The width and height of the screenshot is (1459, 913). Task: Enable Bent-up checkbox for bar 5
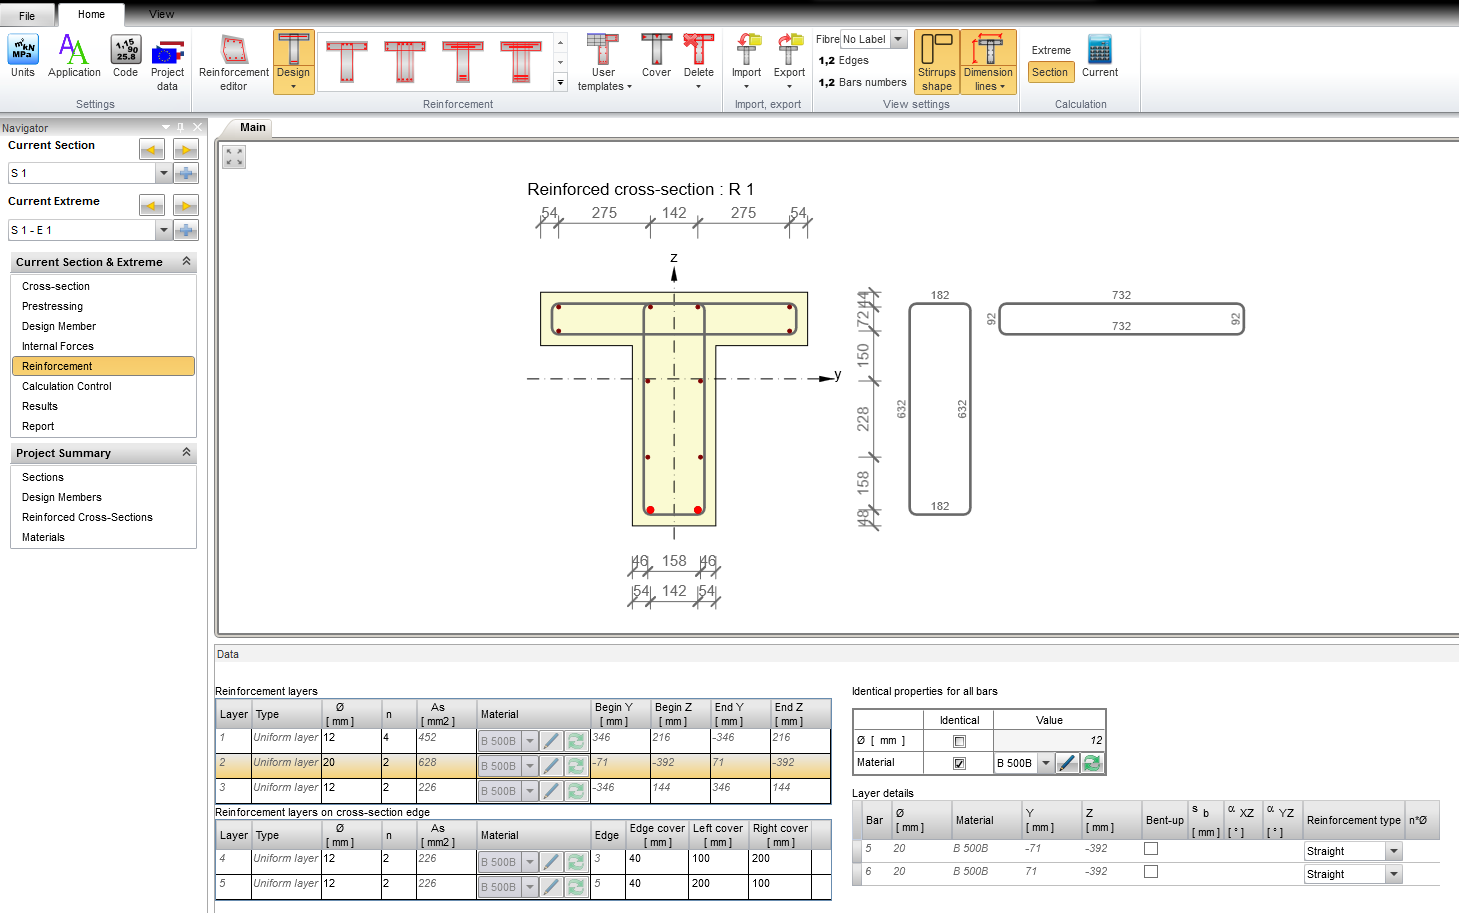pos(1151,849)
